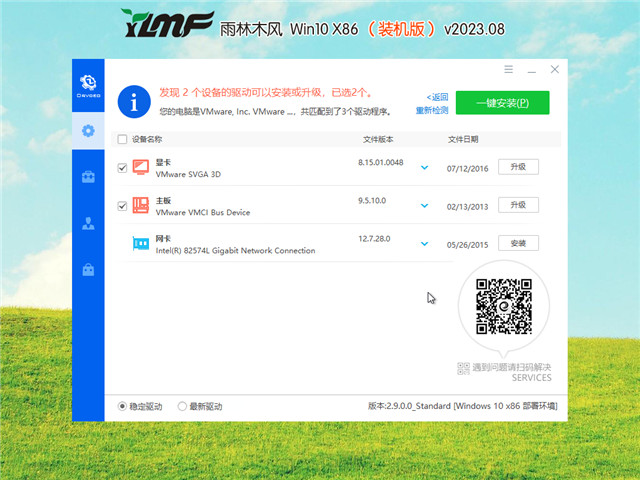Screen dimensions: 640x480
Task: Click the small QR icon beside help text
Action: click(463, 368)
